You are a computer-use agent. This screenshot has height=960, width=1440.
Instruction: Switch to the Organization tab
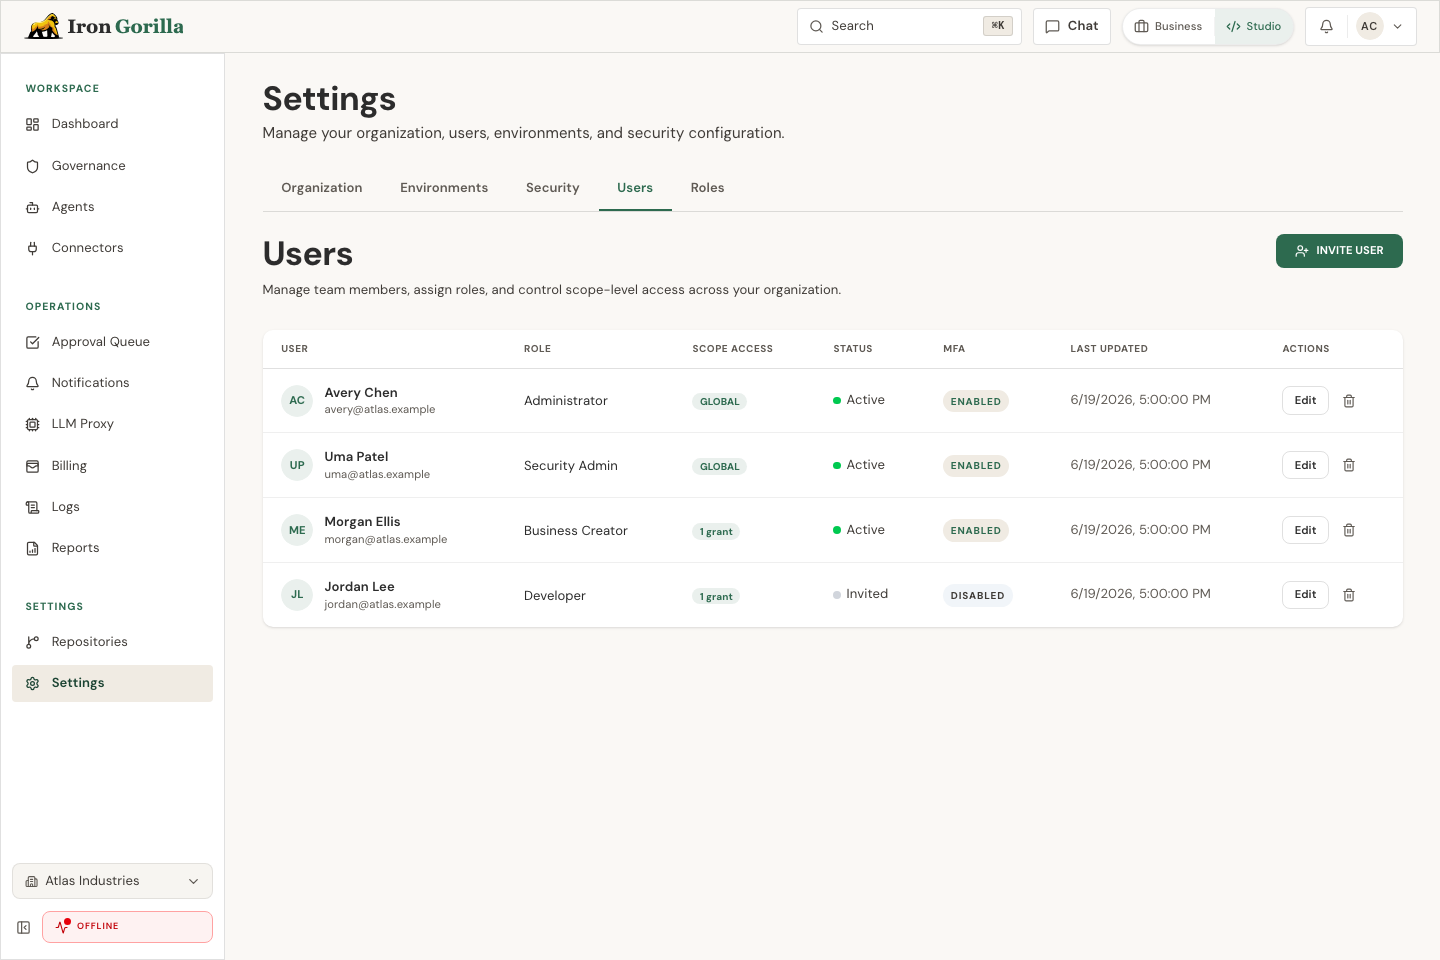(x=322, y=188)
